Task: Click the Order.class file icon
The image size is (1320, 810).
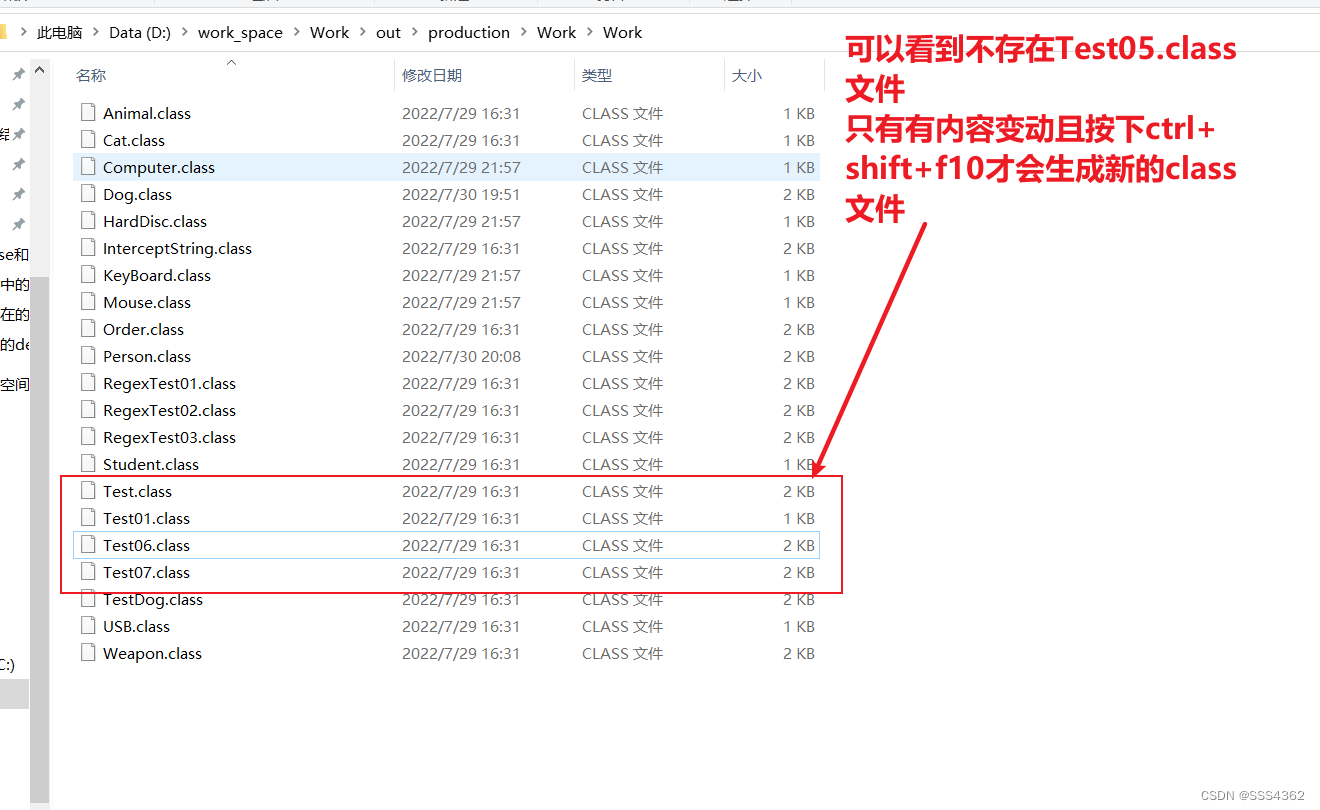Action: [88, 329]
